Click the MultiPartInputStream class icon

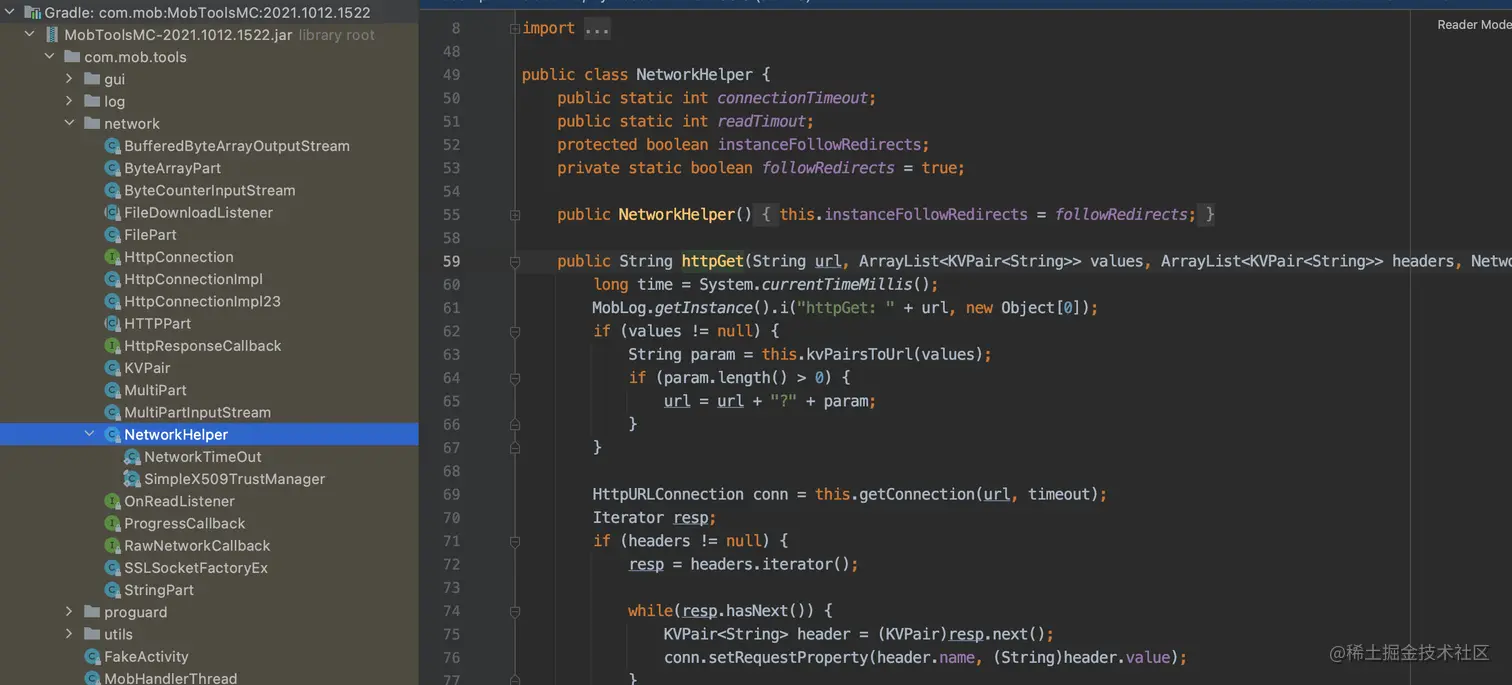click(113, 412)
